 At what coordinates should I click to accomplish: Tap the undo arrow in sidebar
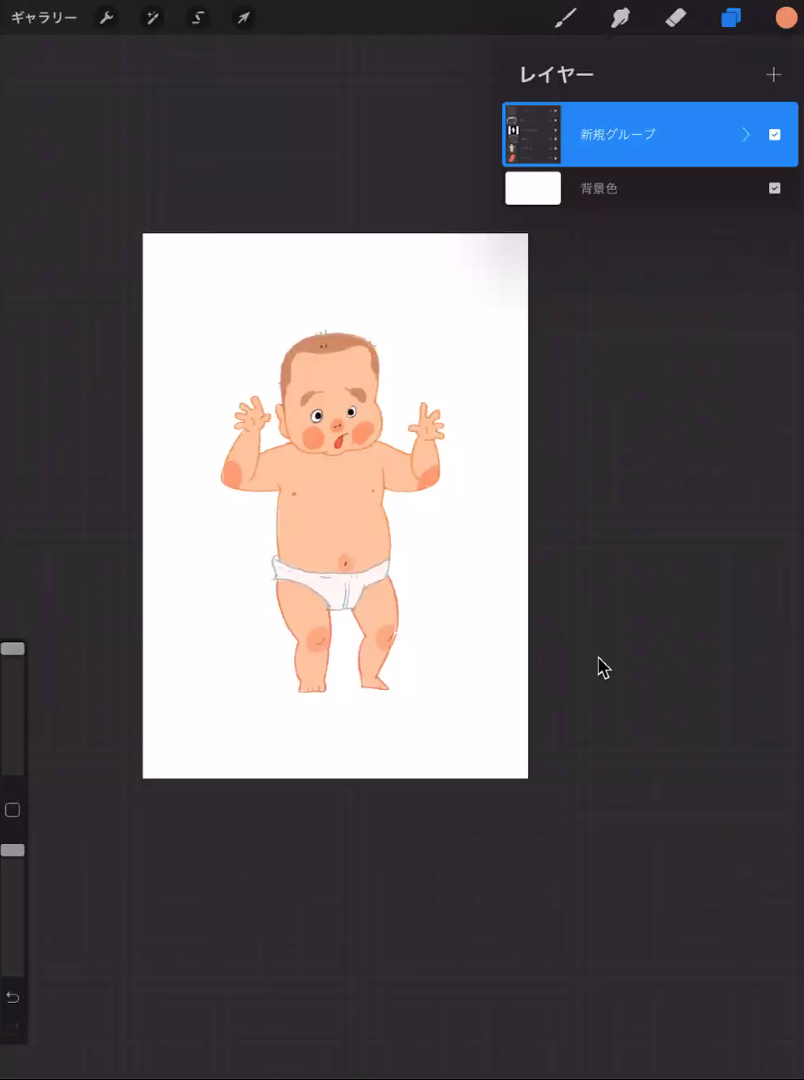click(13, 997)
